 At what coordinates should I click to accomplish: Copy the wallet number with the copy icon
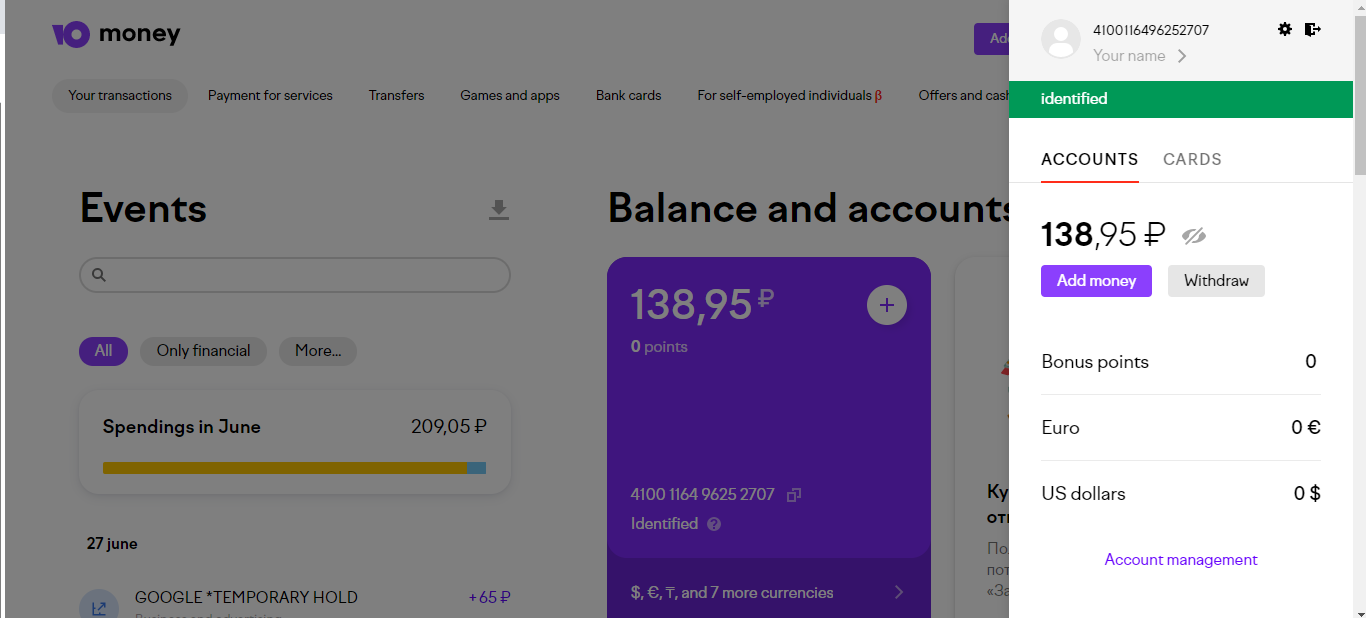[x=794, y=494]
